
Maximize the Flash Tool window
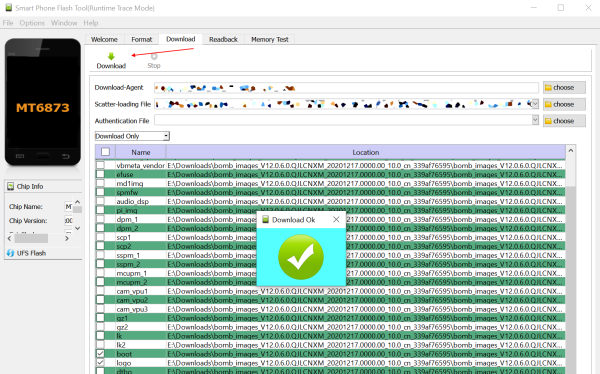click(x=561, y=8)
